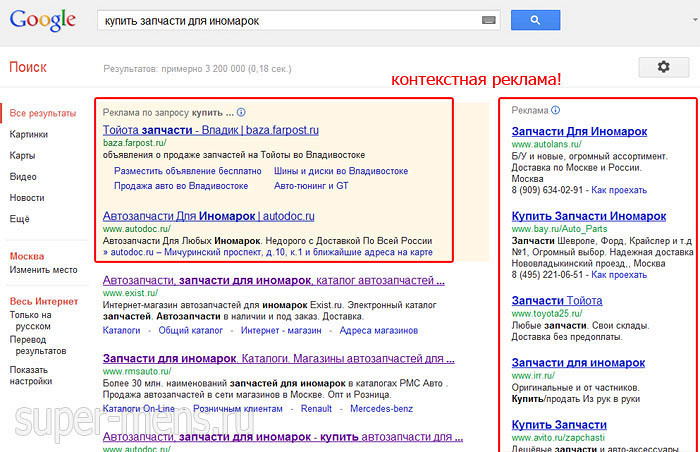Click info icon next to right-column 'Реклама'
Screen dimensions: 700x452
(555, 110)
